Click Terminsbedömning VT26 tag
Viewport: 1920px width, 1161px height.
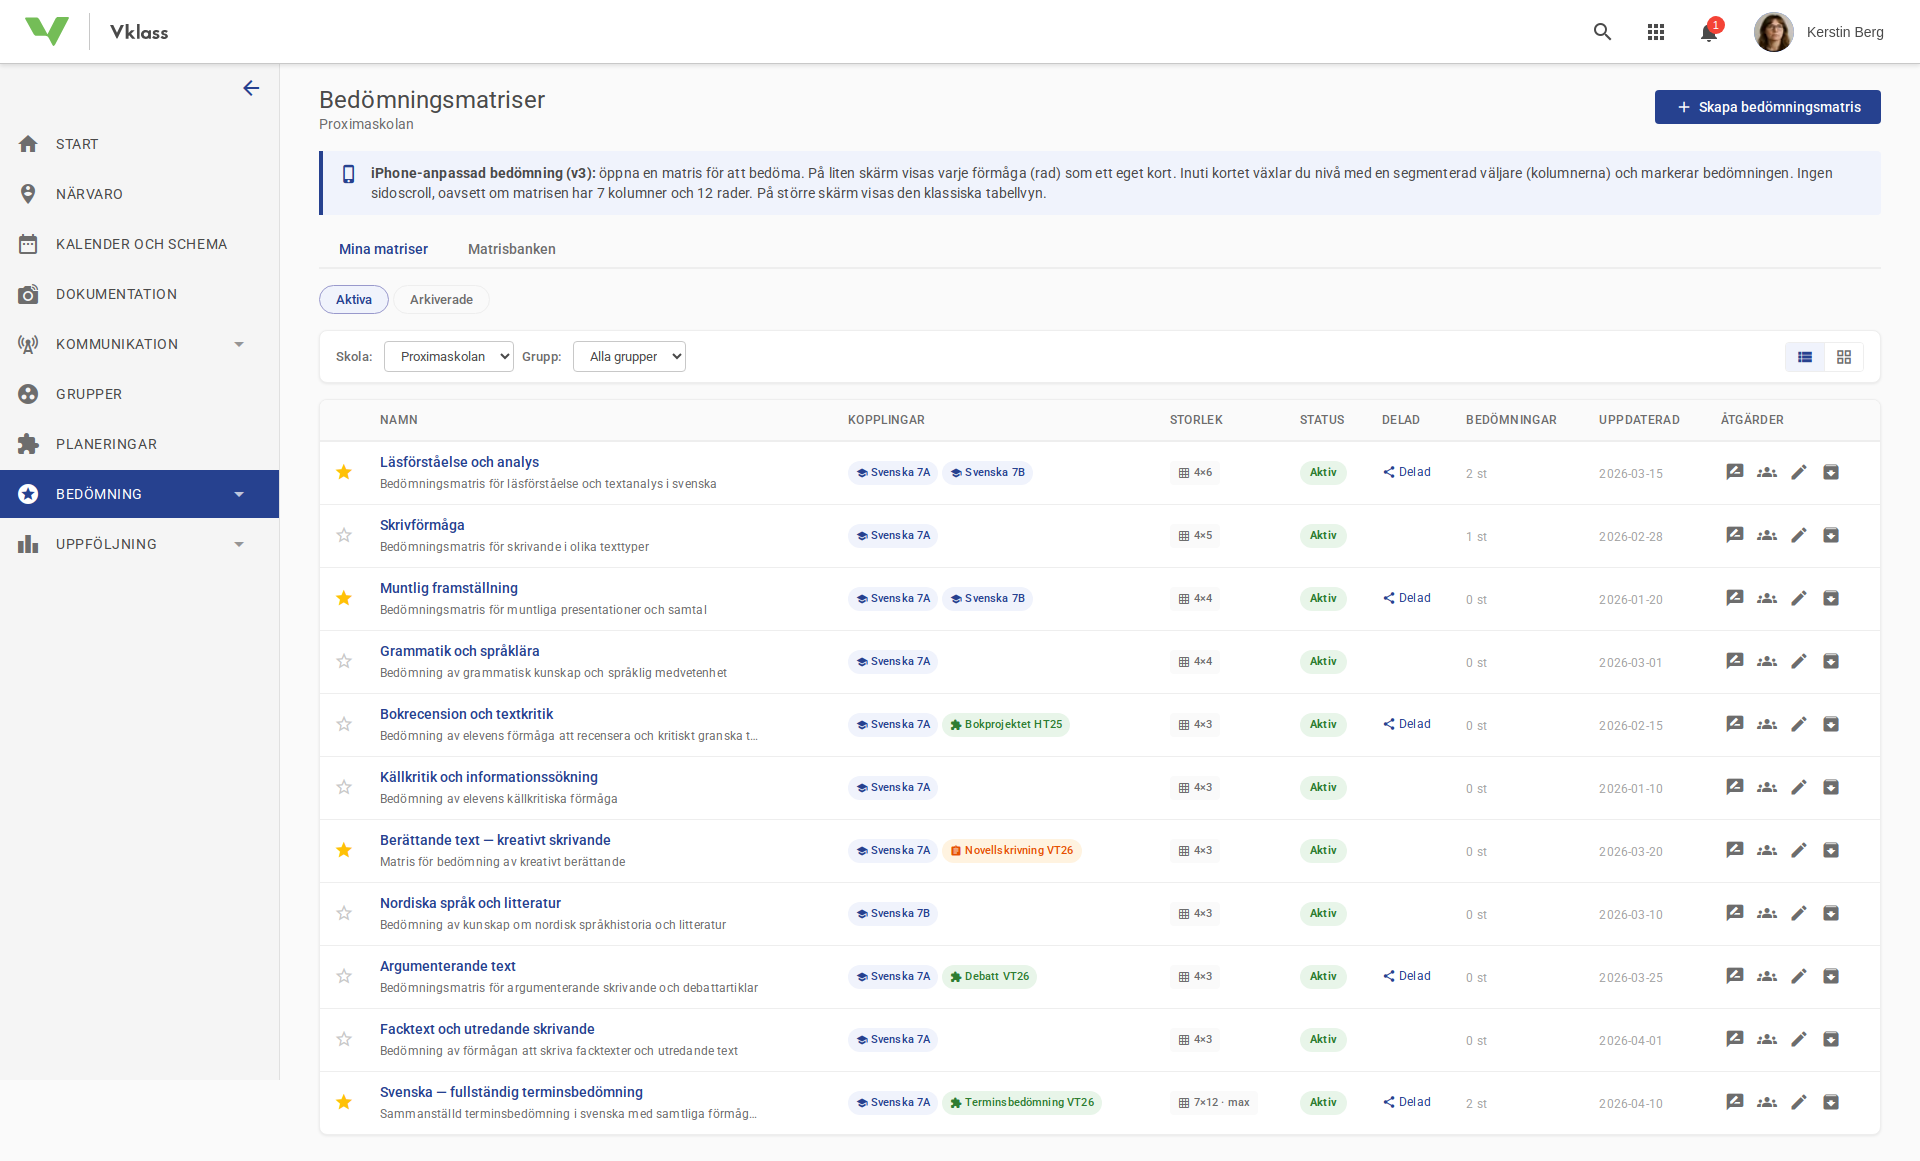click(1022, 1102)
